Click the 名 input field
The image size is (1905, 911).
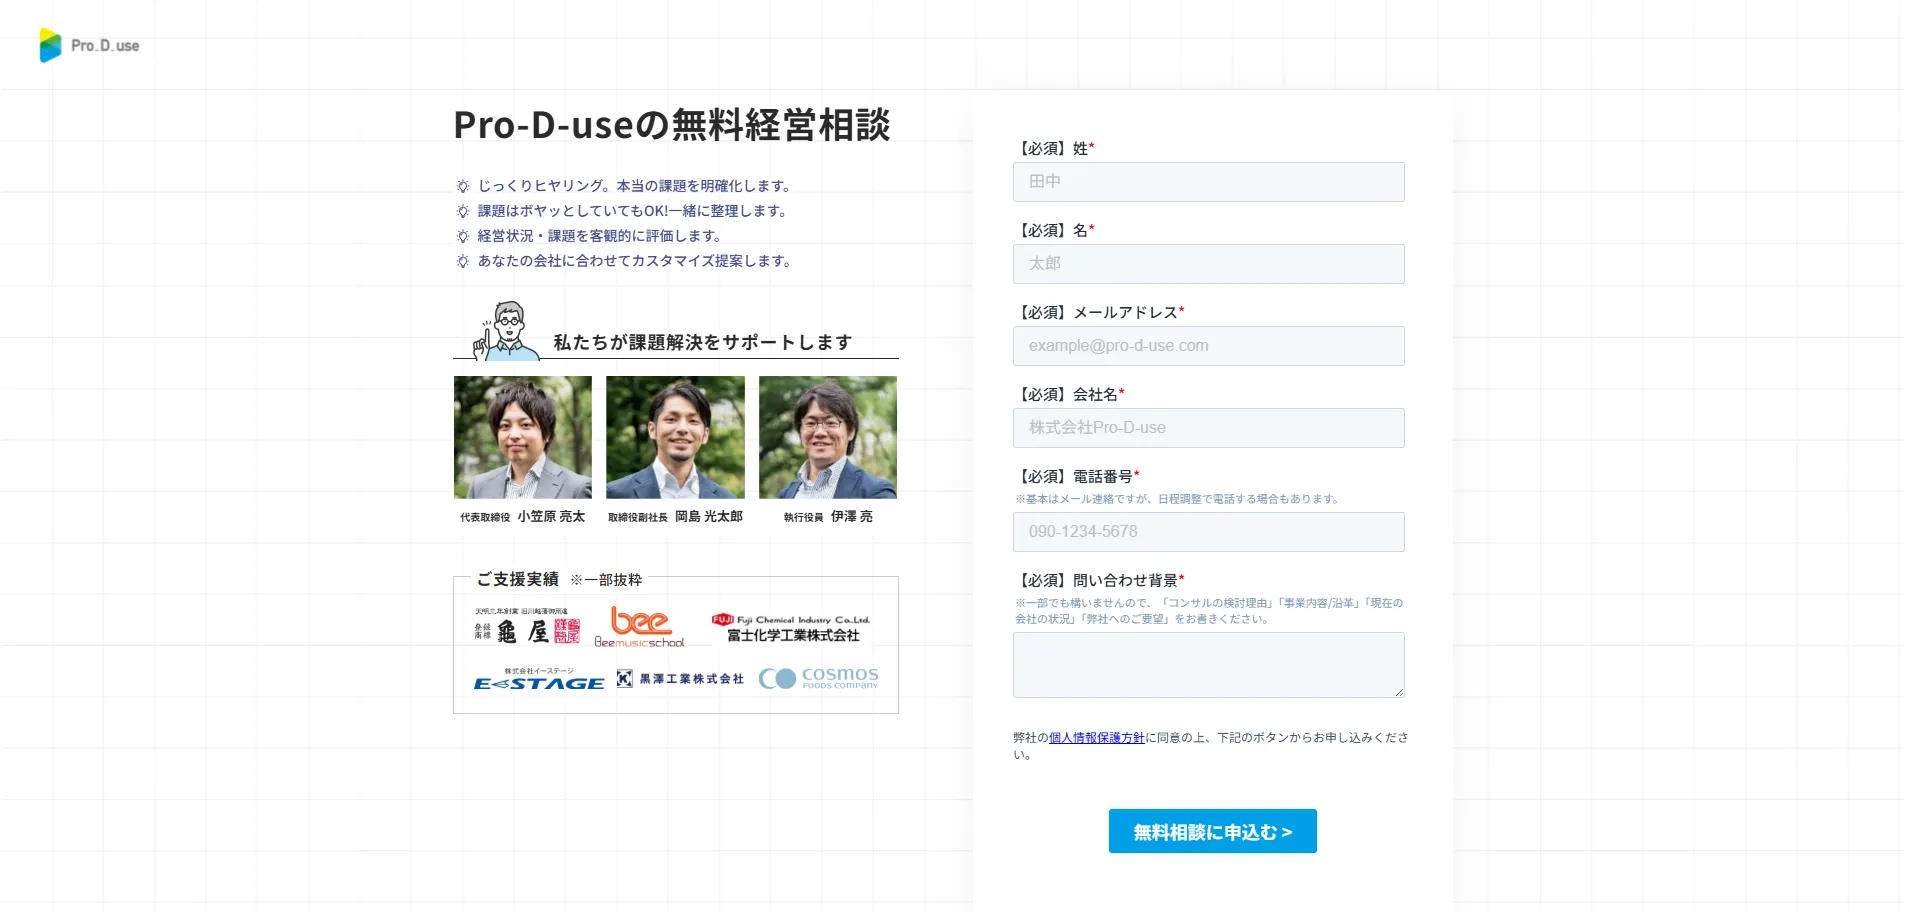(1208, 264)
